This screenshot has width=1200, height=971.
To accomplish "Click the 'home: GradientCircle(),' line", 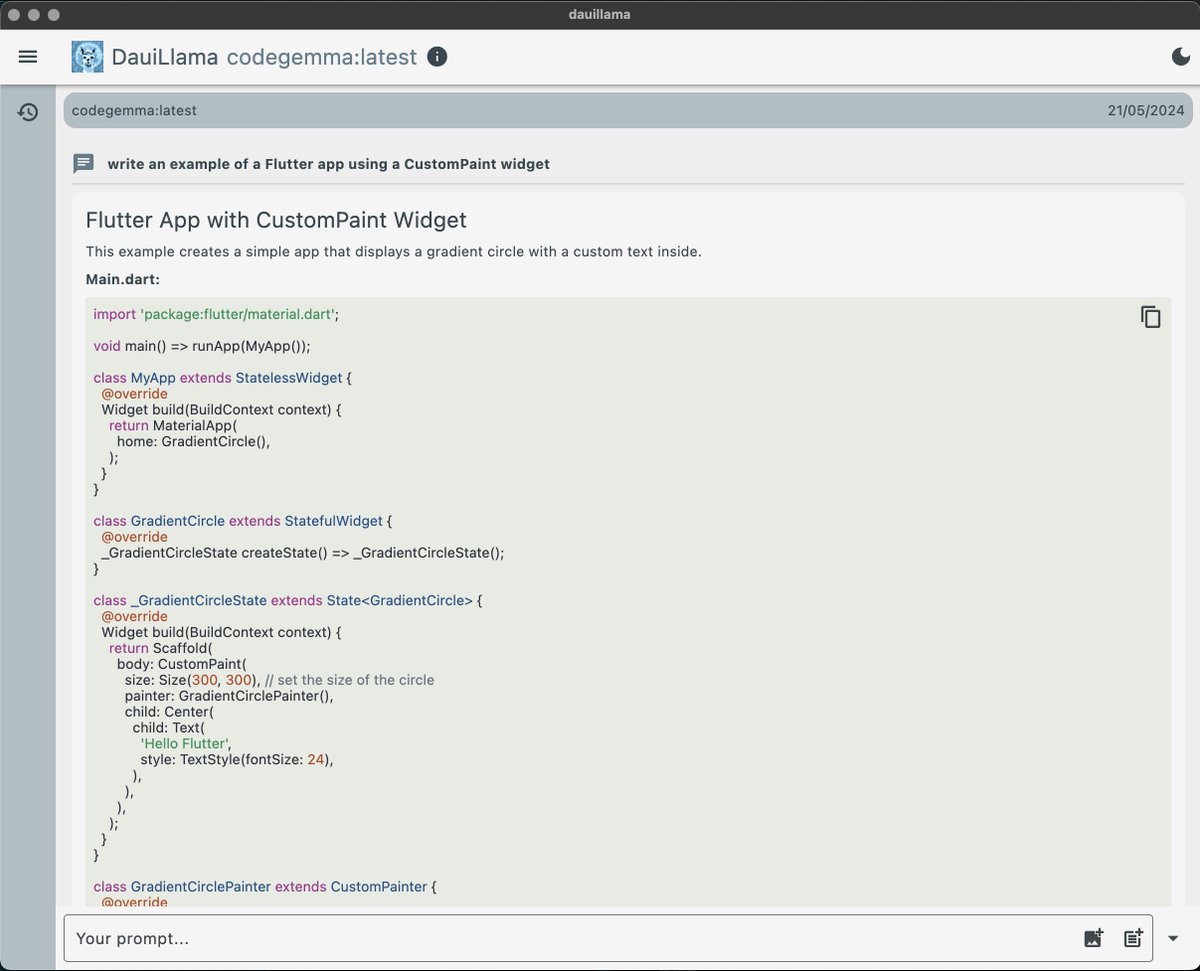I will coord(194,441).
